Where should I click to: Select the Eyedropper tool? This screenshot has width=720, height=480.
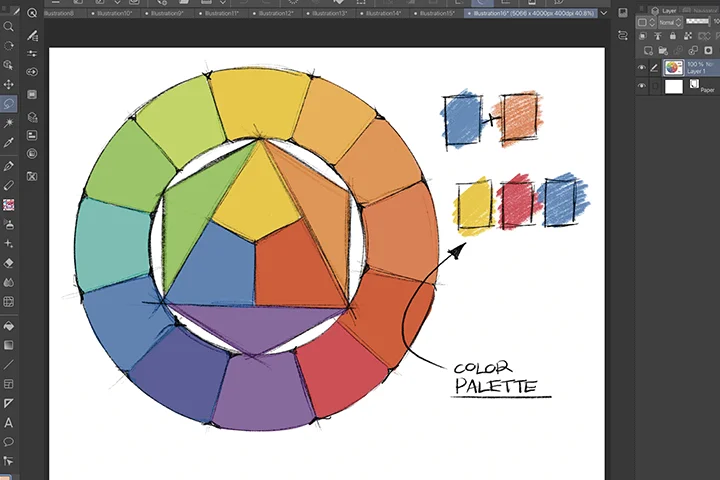click(8, 142)
